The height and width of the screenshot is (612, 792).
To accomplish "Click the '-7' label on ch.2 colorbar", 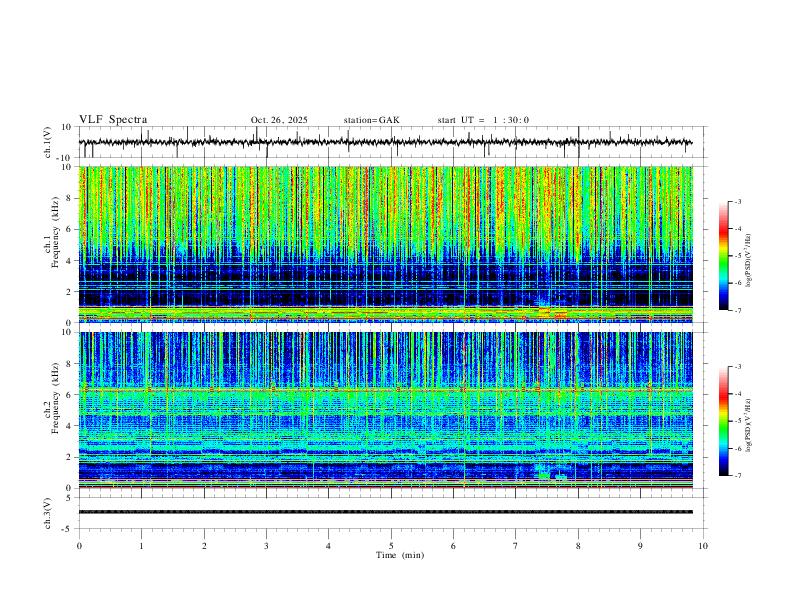I will pos(737,475).
